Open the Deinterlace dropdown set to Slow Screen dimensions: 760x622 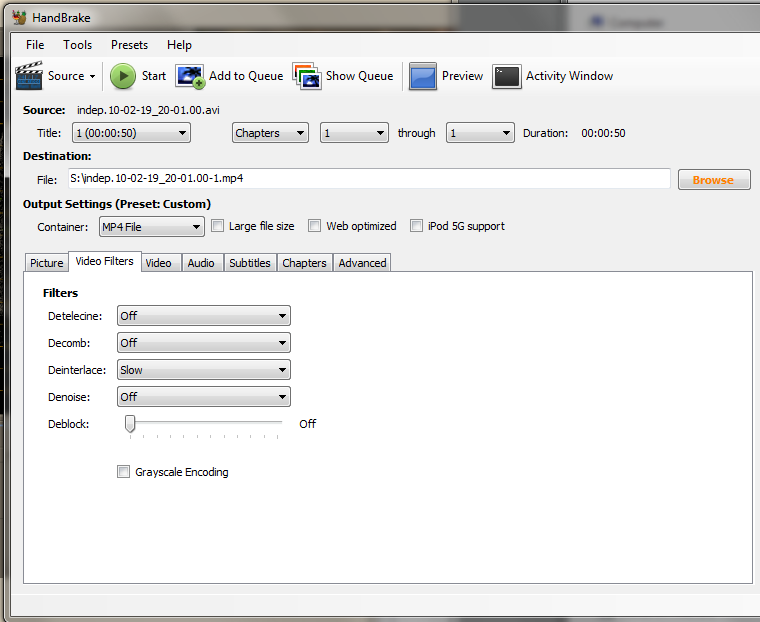[x=204, y=370]
